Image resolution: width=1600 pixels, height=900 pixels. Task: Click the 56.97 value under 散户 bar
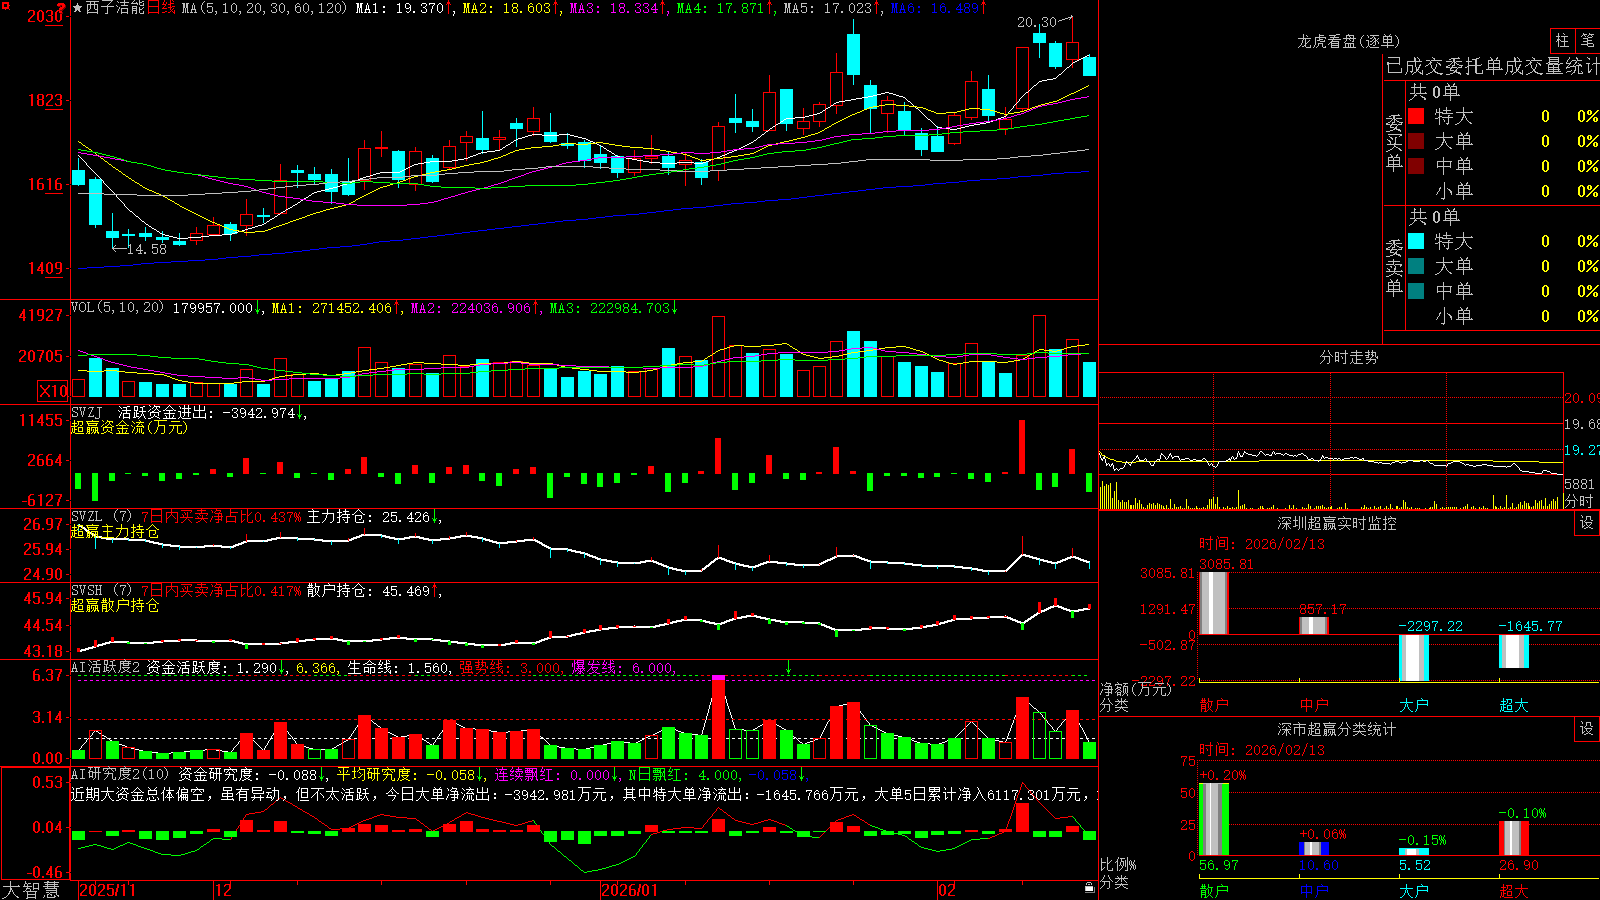(1219, 865)
